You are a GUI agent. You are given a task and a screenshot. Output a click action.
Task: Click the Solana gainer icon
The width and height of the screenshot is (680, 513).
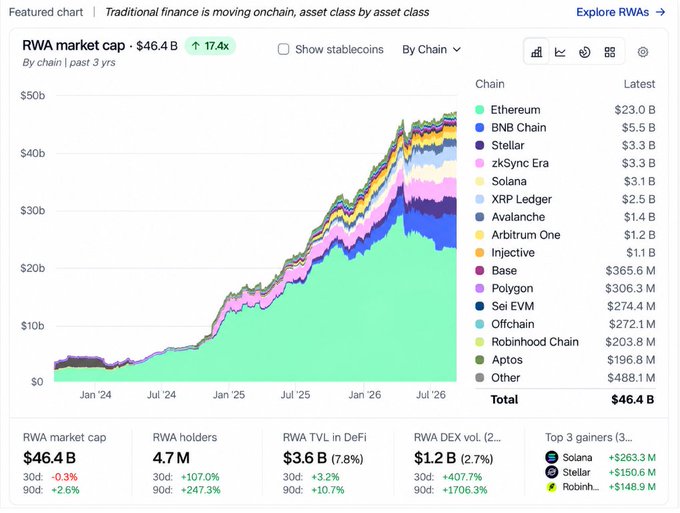552,457
